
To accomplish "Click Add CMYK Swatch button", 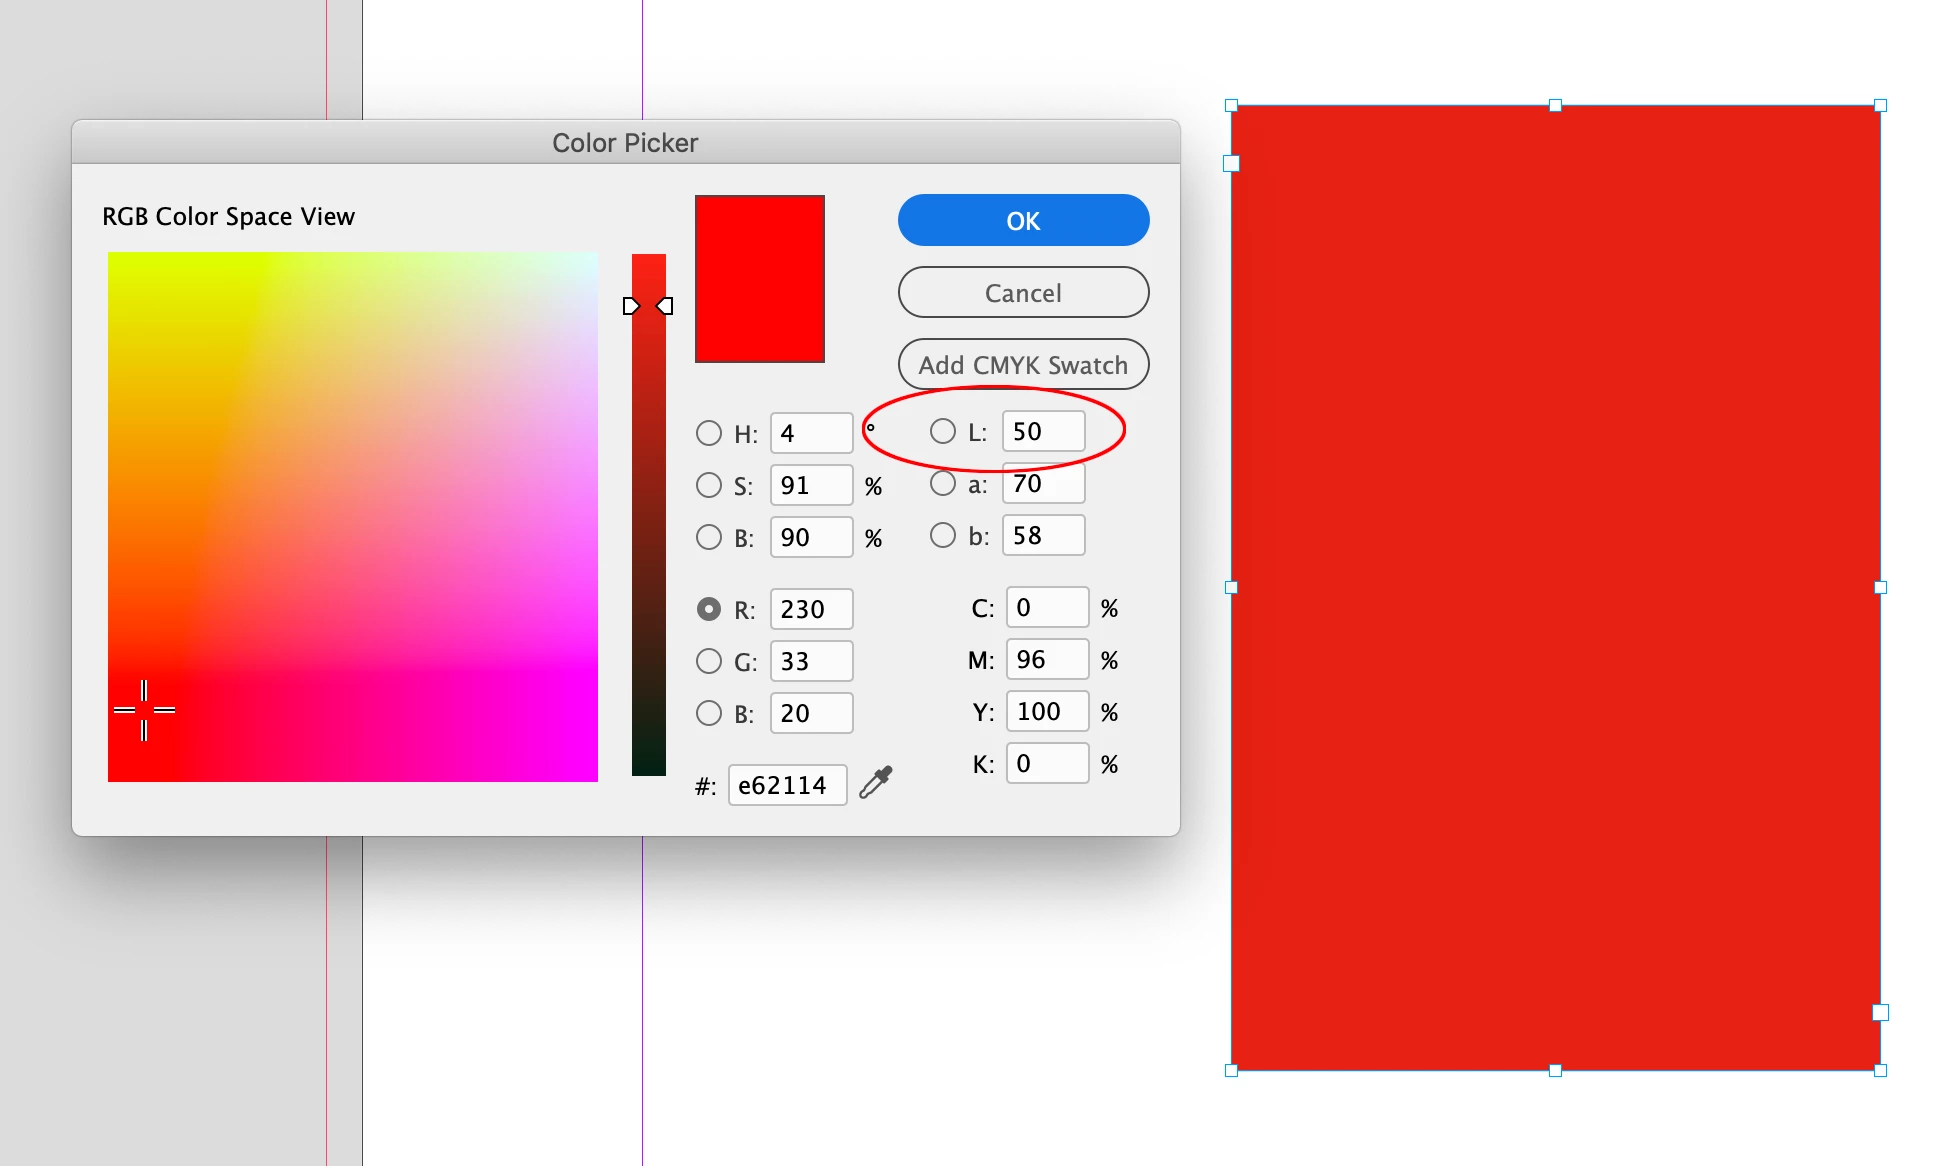I will click(x=1023, y=365).
